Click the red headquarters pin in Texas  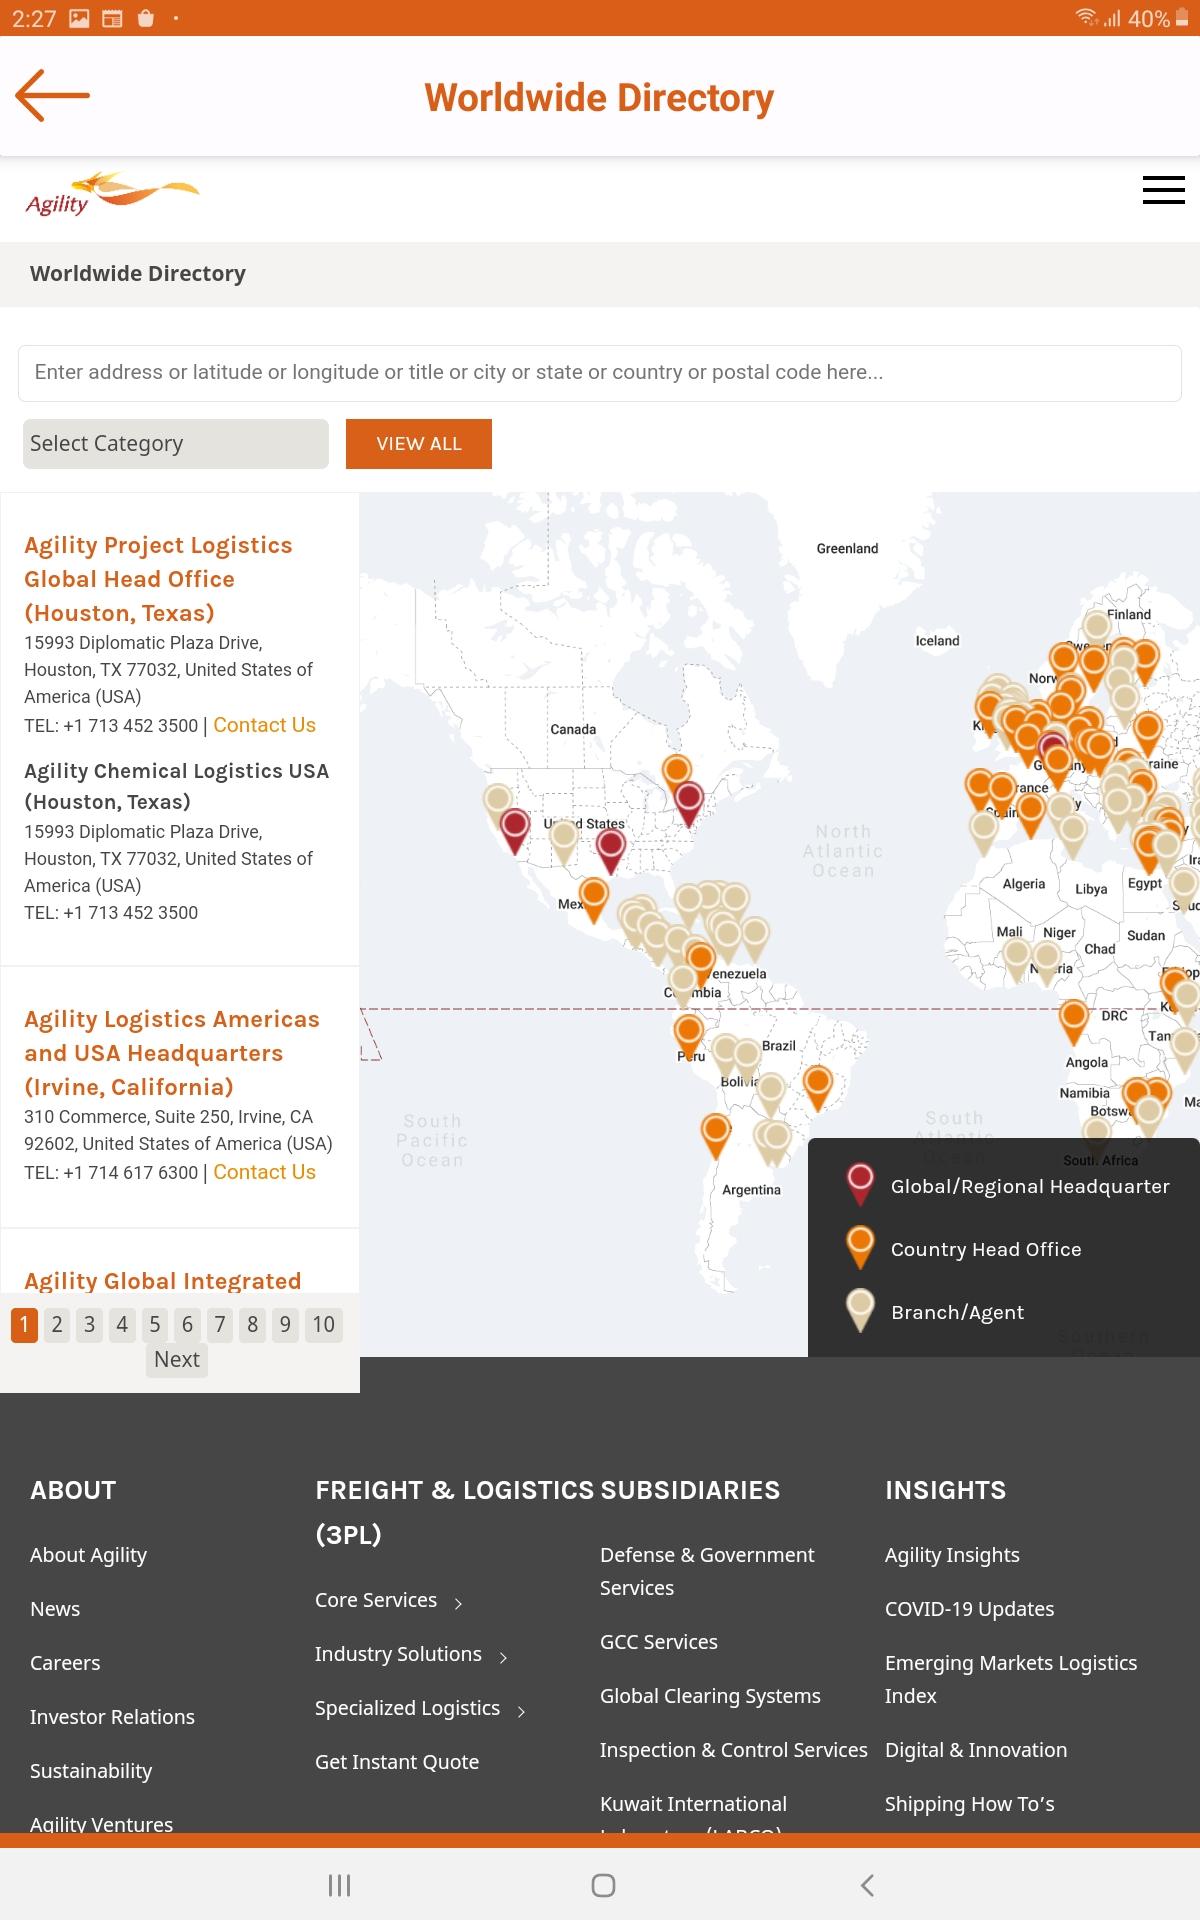coord(611,851)
